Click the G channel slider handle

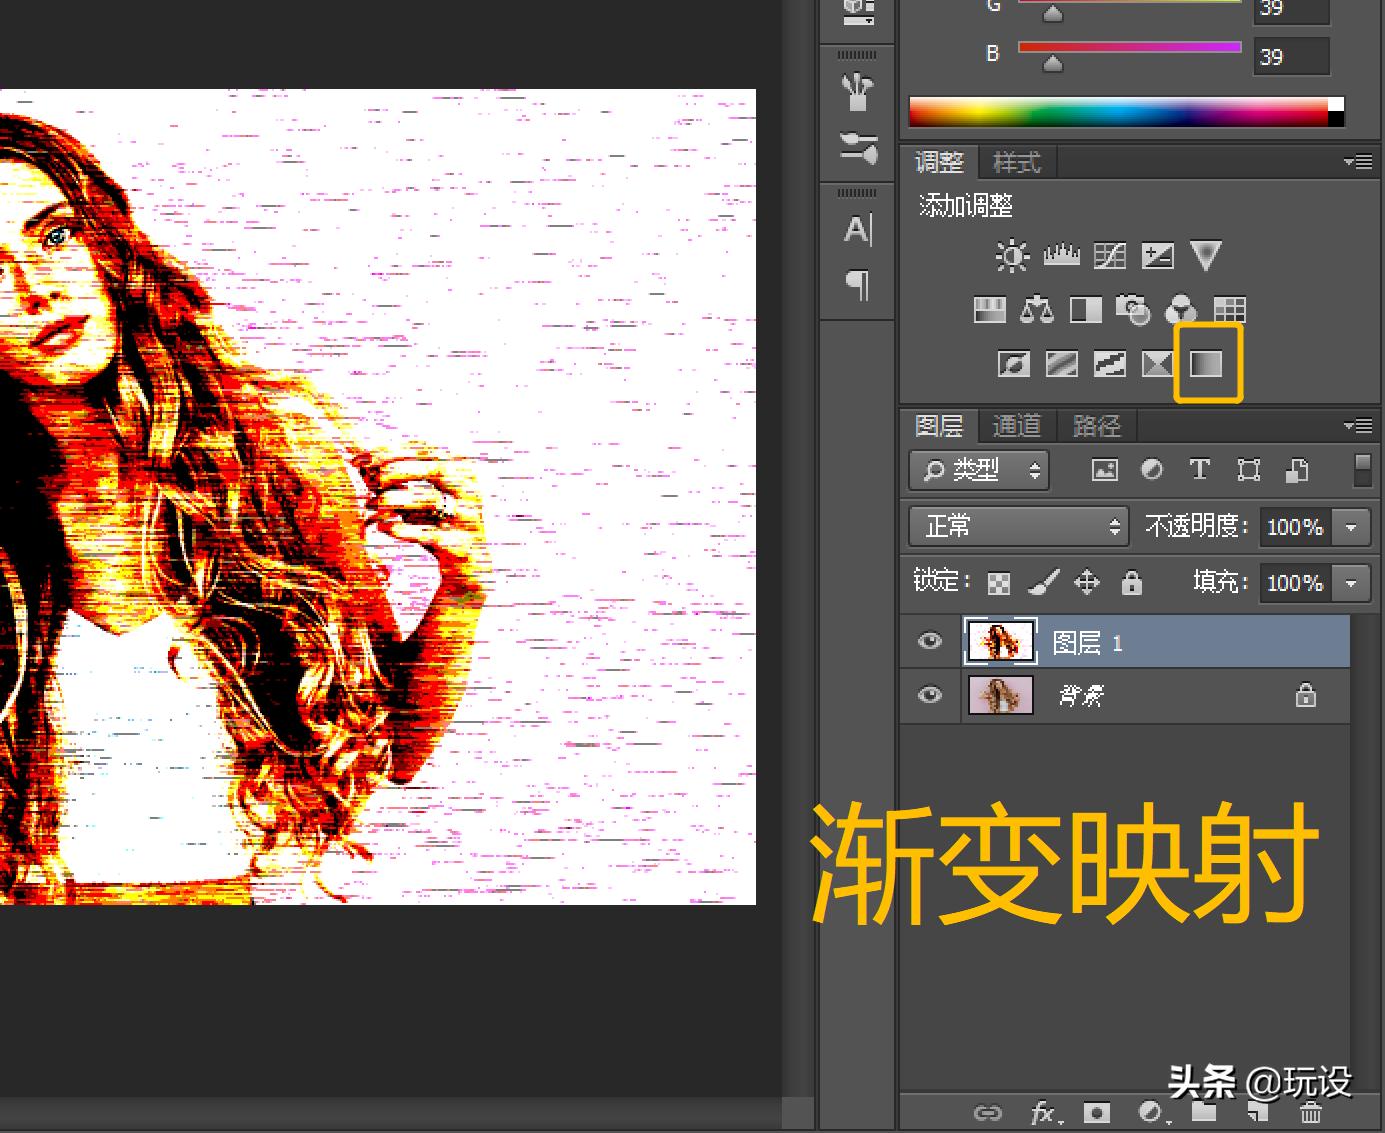pos(1053,14)
